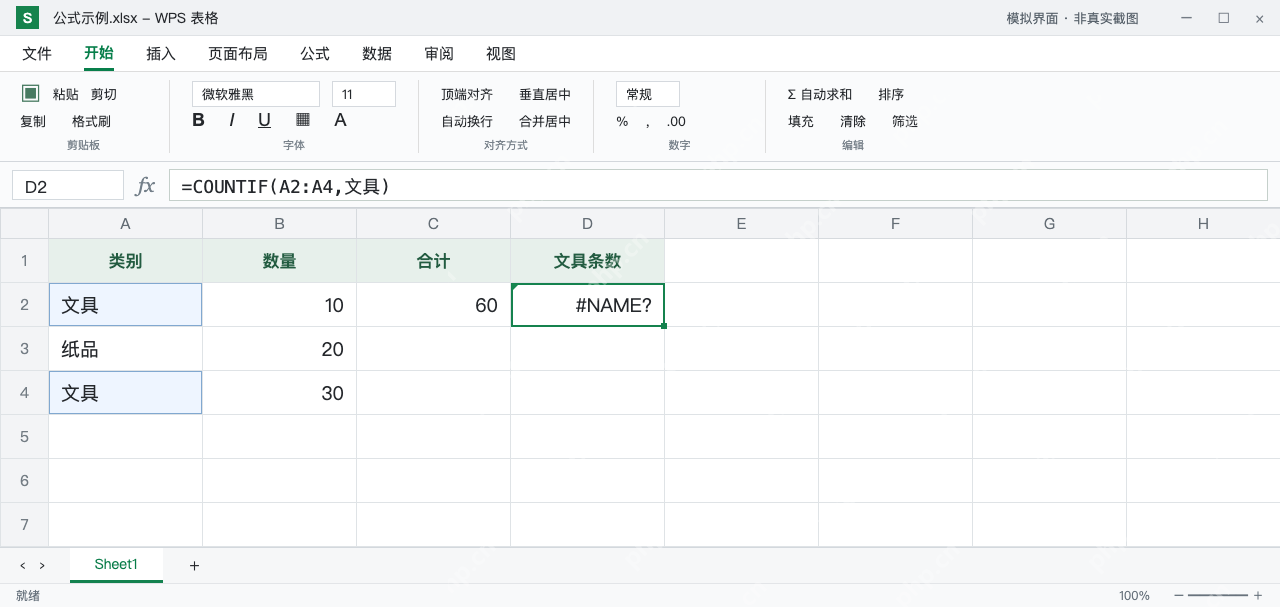This screenshot has width=1280, height=608.
Task: Click the font color A icon
Action: (340, 120)
